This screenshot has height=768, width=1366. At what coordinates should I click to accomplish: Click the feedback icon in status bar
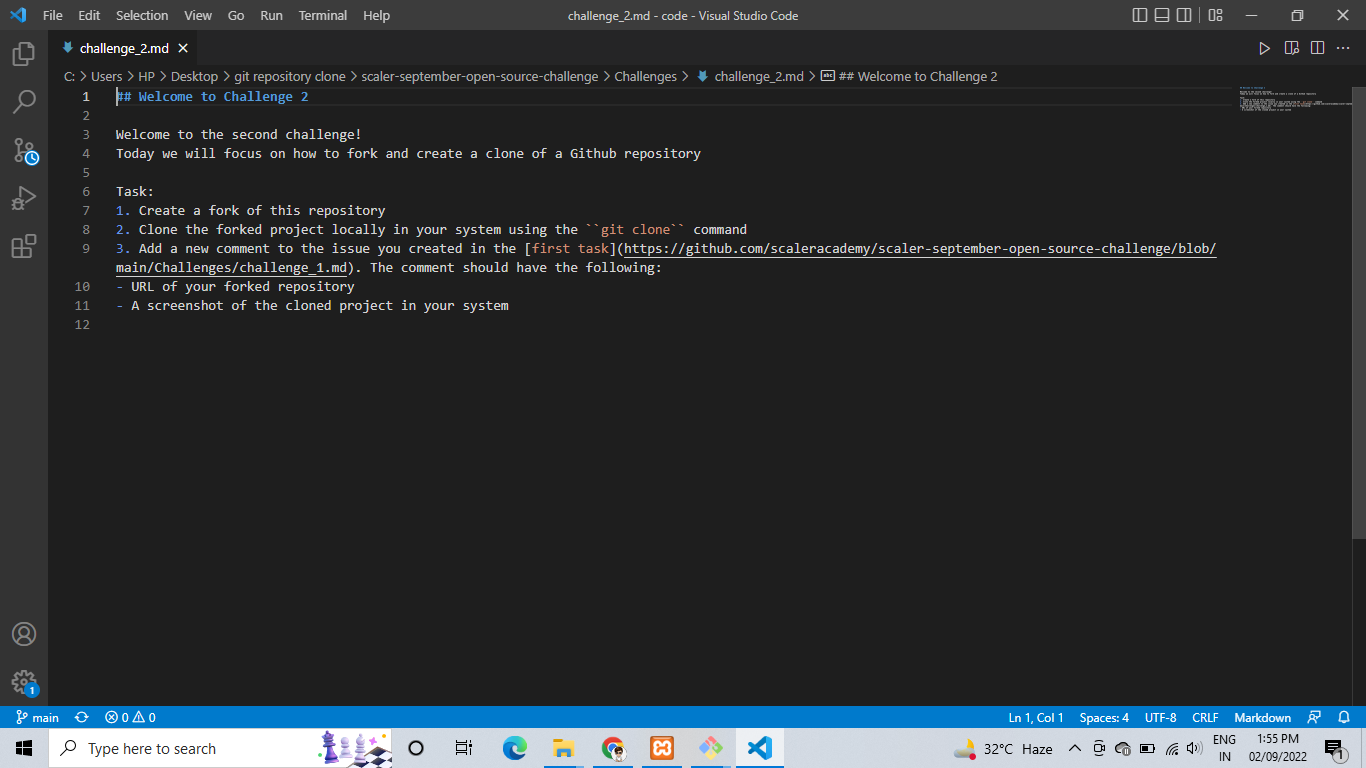[1315, 717]
